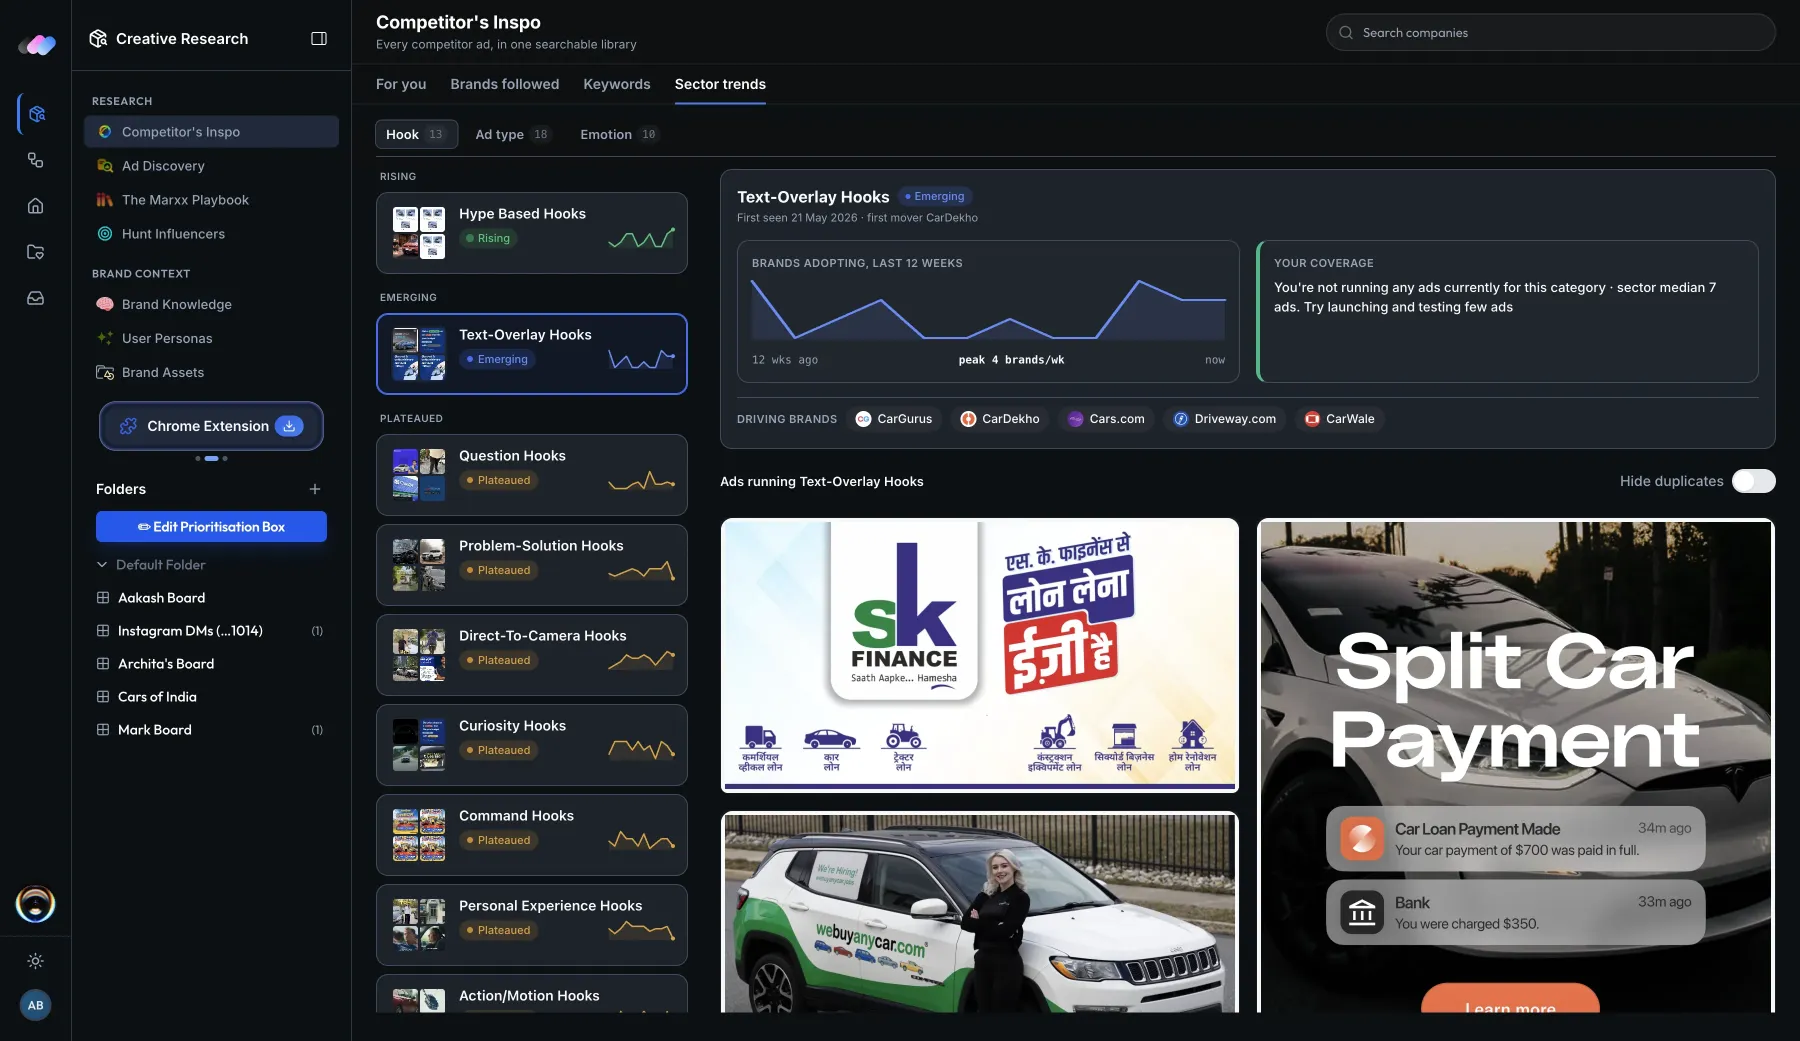1800x1041 pixels.
Task: Open the Curiosity Hooks card
Action: (x=532, y=745)
